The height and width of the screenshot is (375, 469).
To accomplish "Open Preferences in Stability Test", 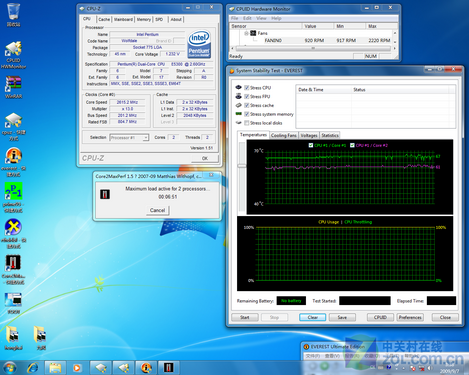I will [410, 317].
